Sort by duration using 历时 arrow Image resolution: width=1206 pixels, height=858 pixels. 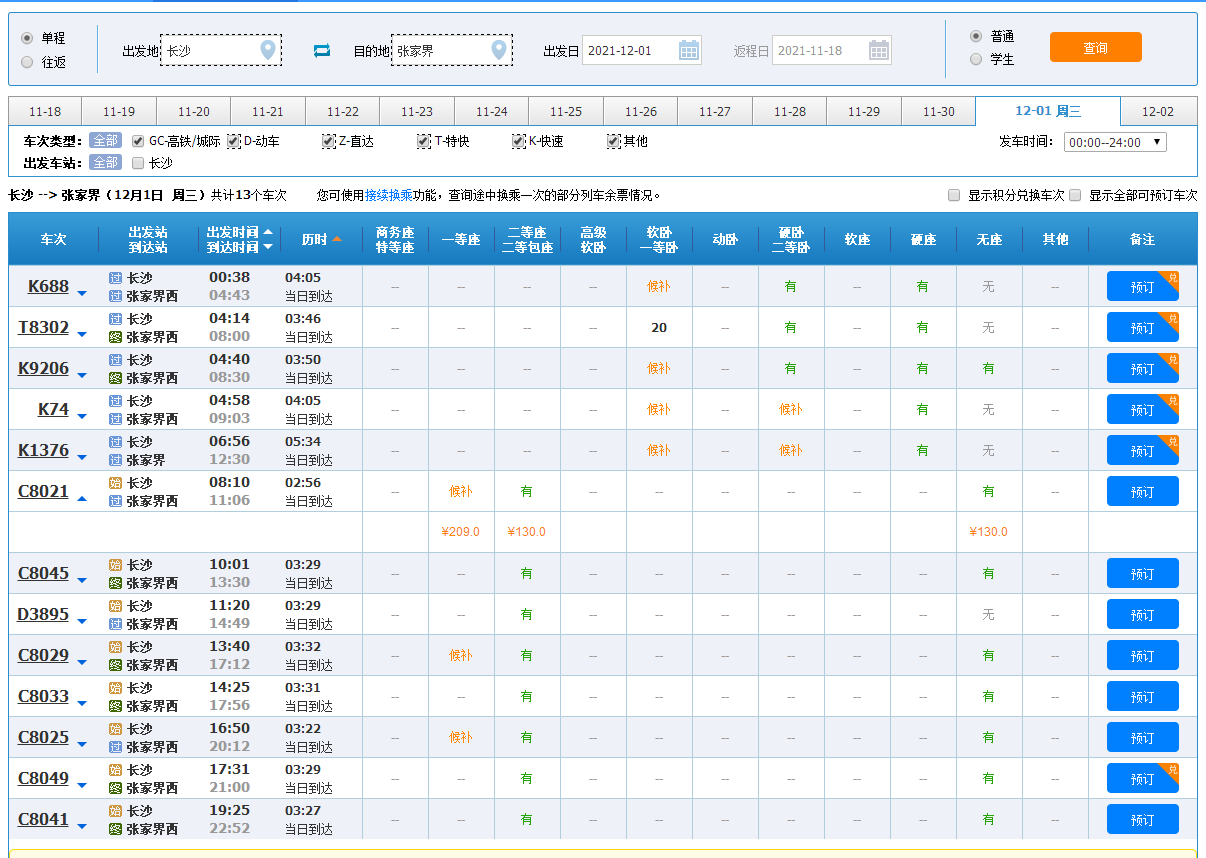pos(337,239)
